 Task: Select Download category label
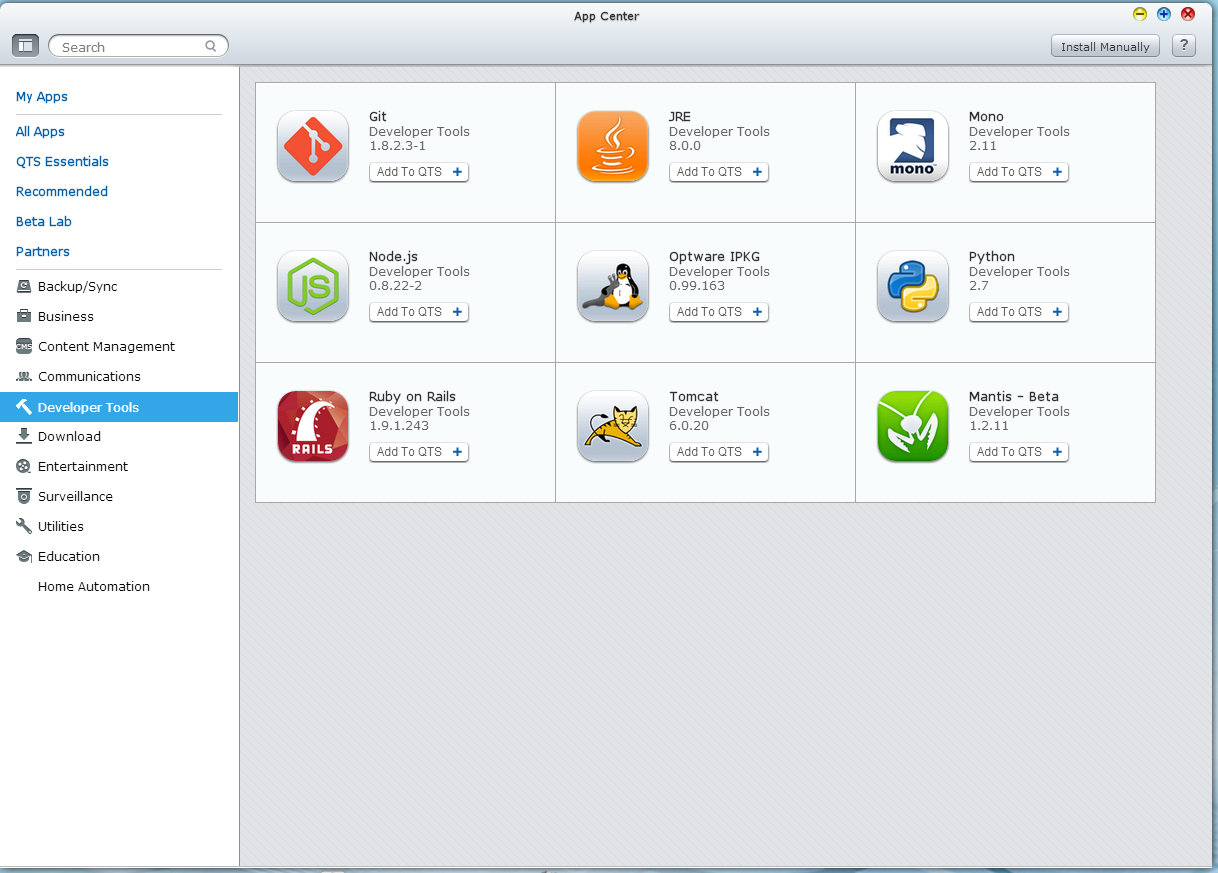[69, 436]
